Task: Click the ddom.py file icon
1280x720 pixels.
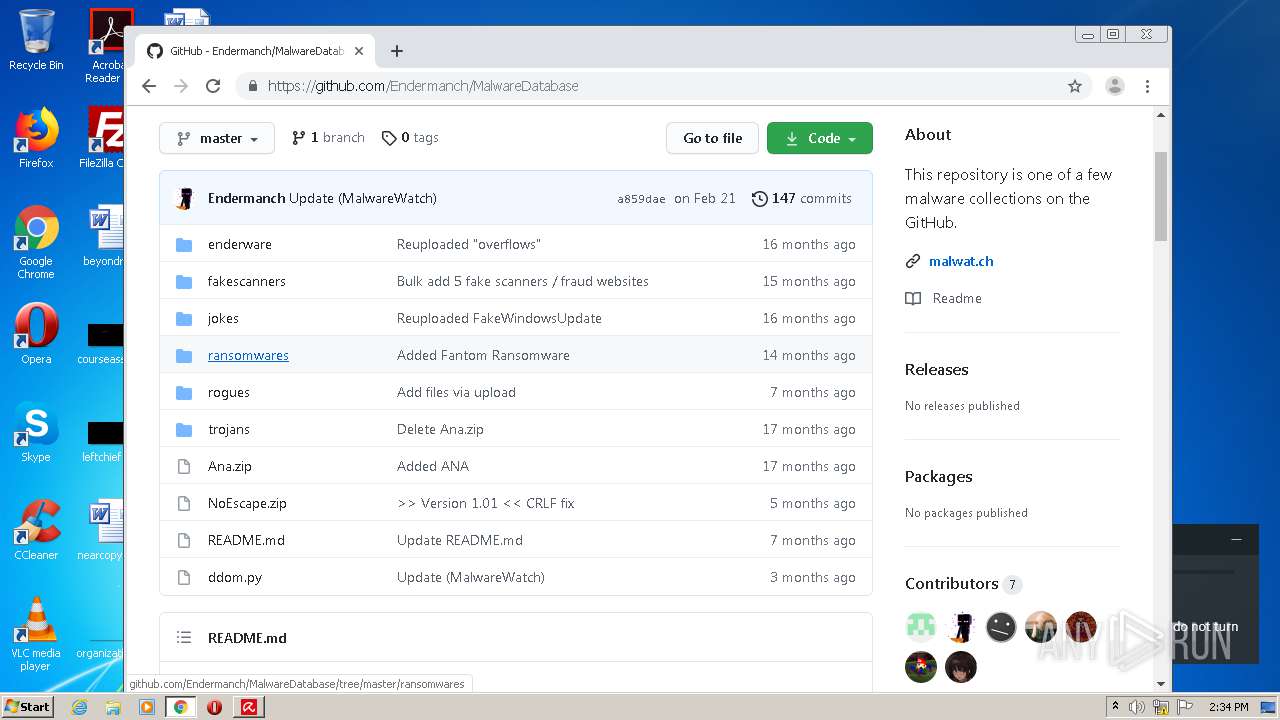Action: (184, 577)
